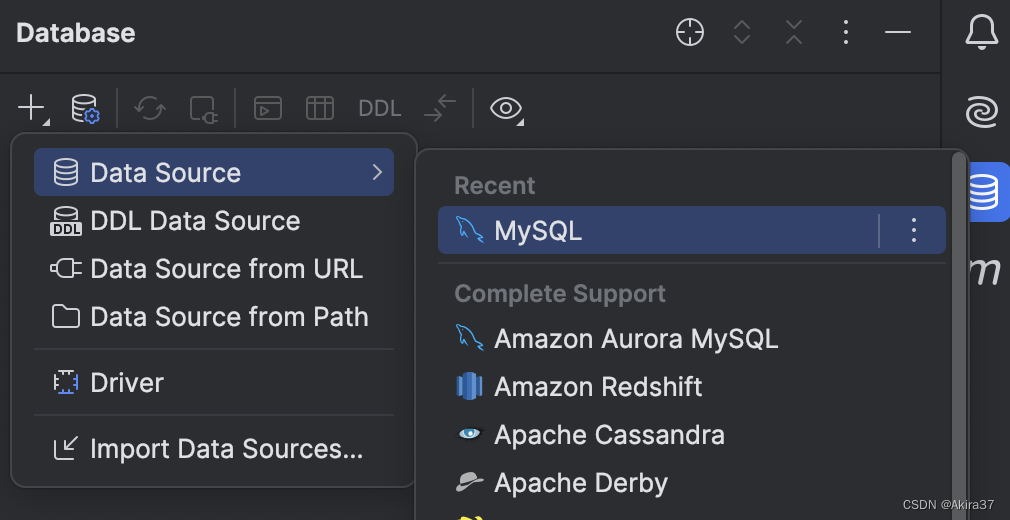Open the MySQL item's three-dot options

[x=913, y=230]
